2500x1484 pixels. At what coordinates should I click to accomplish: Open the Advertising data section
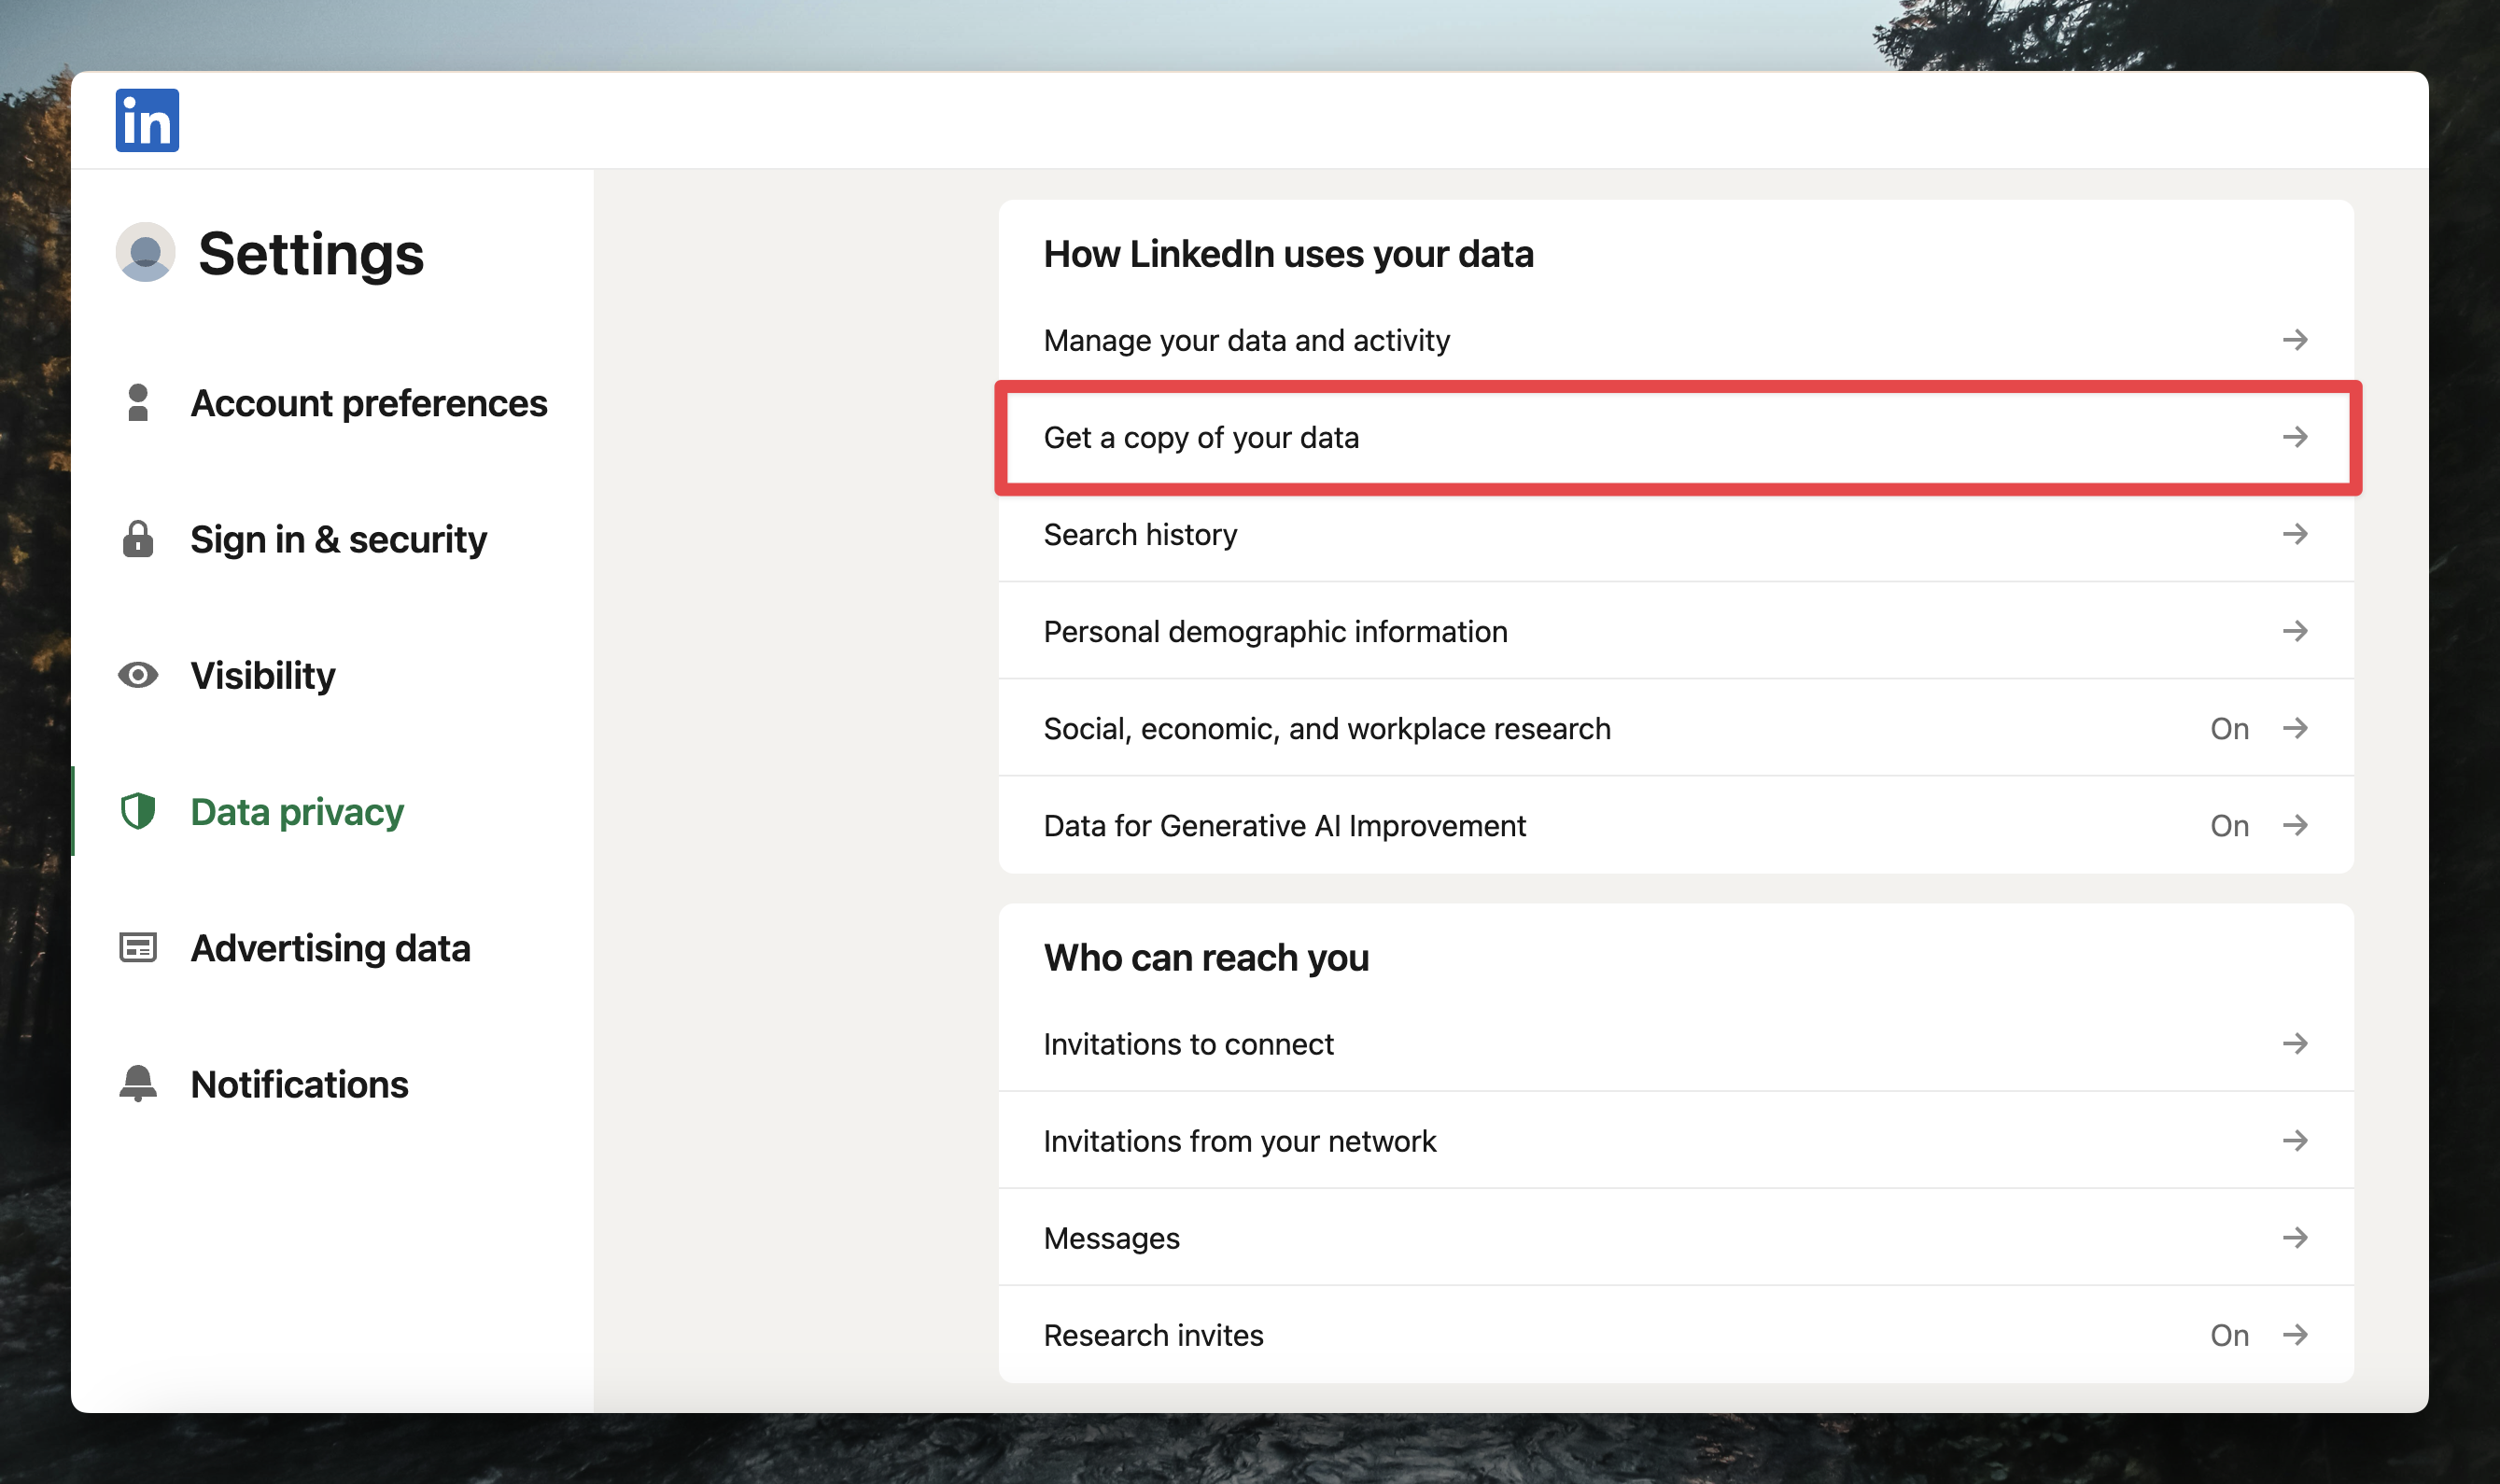[330, 948]
